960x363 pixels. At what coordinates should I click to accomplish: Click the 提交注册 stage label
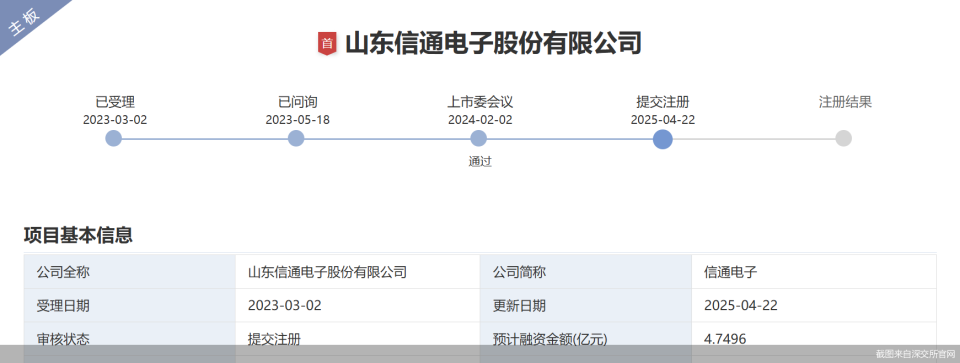pos(663,102)
